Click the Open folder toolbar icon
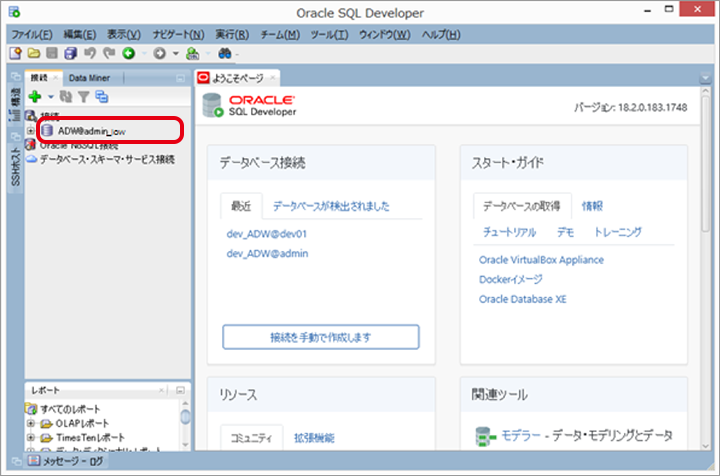 (34, 53)
